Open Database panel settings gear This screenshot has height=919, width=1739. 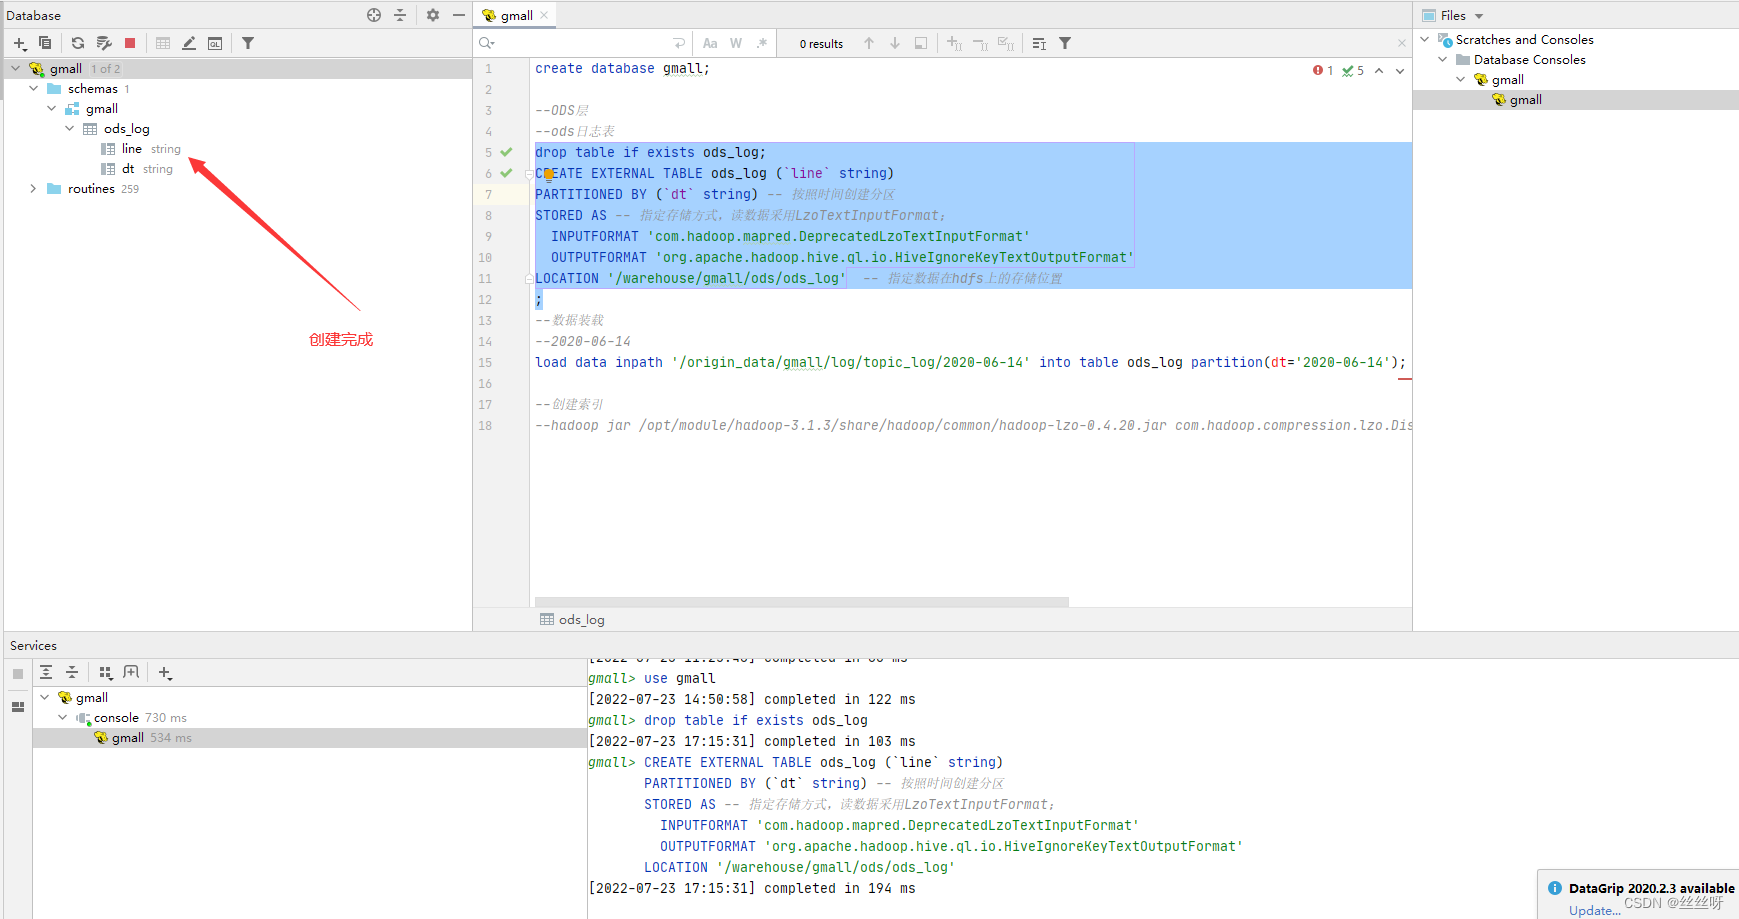coord(433,15)
